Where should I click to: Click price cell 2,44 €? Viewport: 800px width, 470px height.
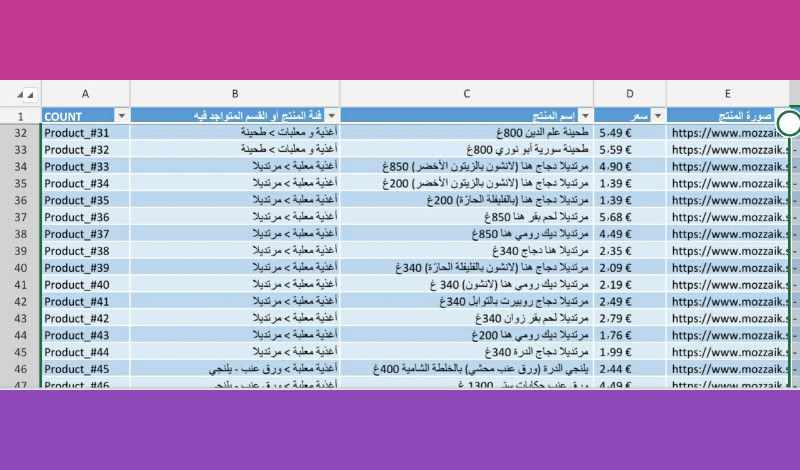point(630,368)
